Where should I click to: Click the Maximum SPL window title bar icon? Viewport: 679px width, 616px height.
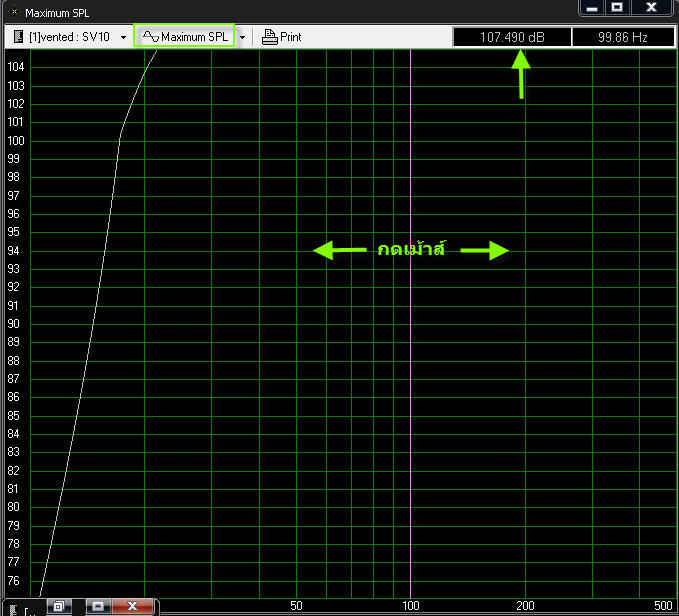[x=14, y=12]
